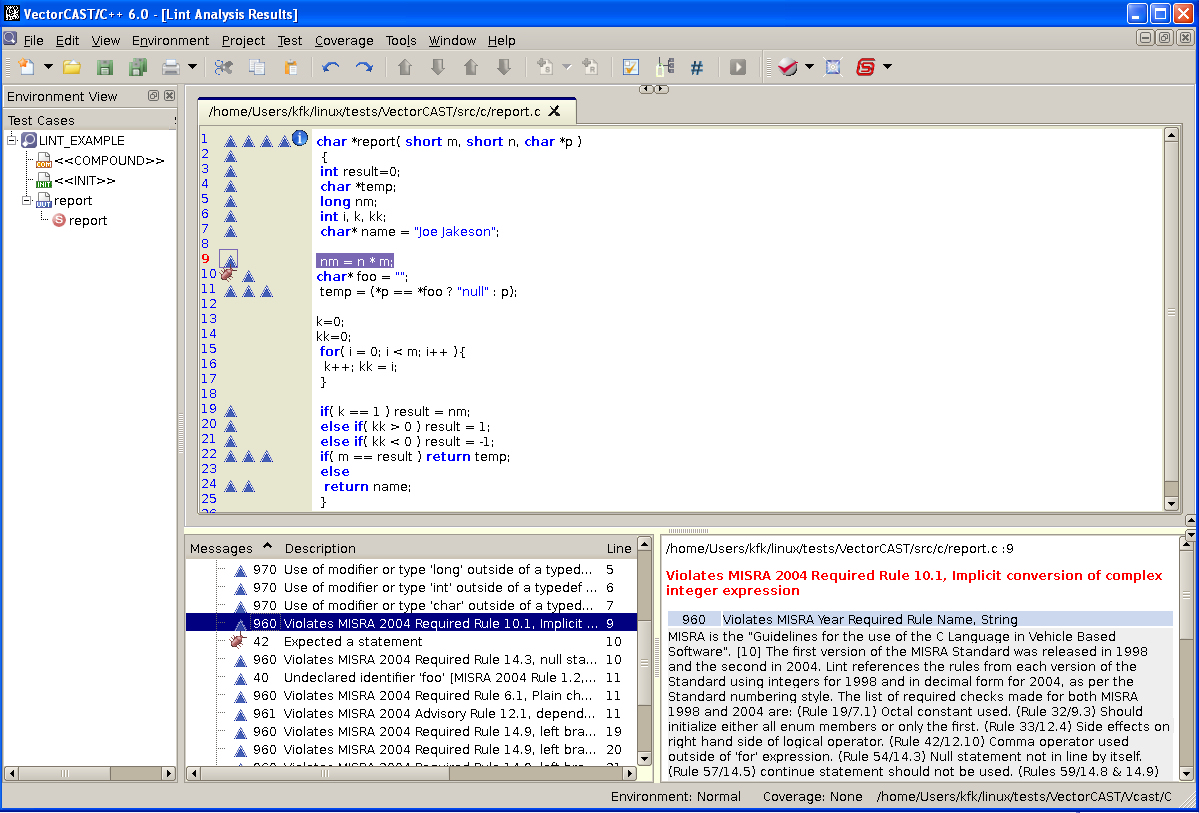Open the New file dropdown arrow
Image resolution: width=1199 pixels, height=813 pixels.
pyautogui.click(x=48, y=67)
